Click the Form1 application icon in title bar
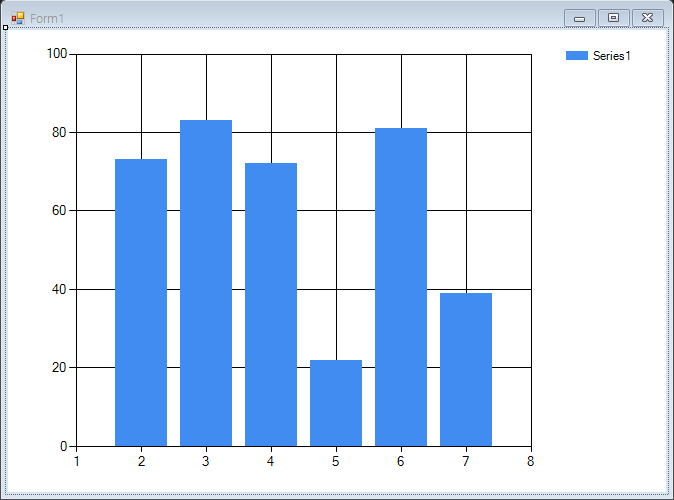Image resolution: width=674 pixels, height=500 pixels. (x=18, y=18)
